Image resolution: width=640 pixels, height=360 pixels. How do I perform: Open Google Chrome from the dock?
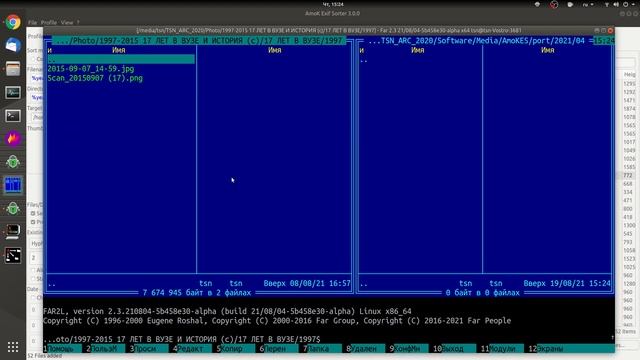[13, 22]
